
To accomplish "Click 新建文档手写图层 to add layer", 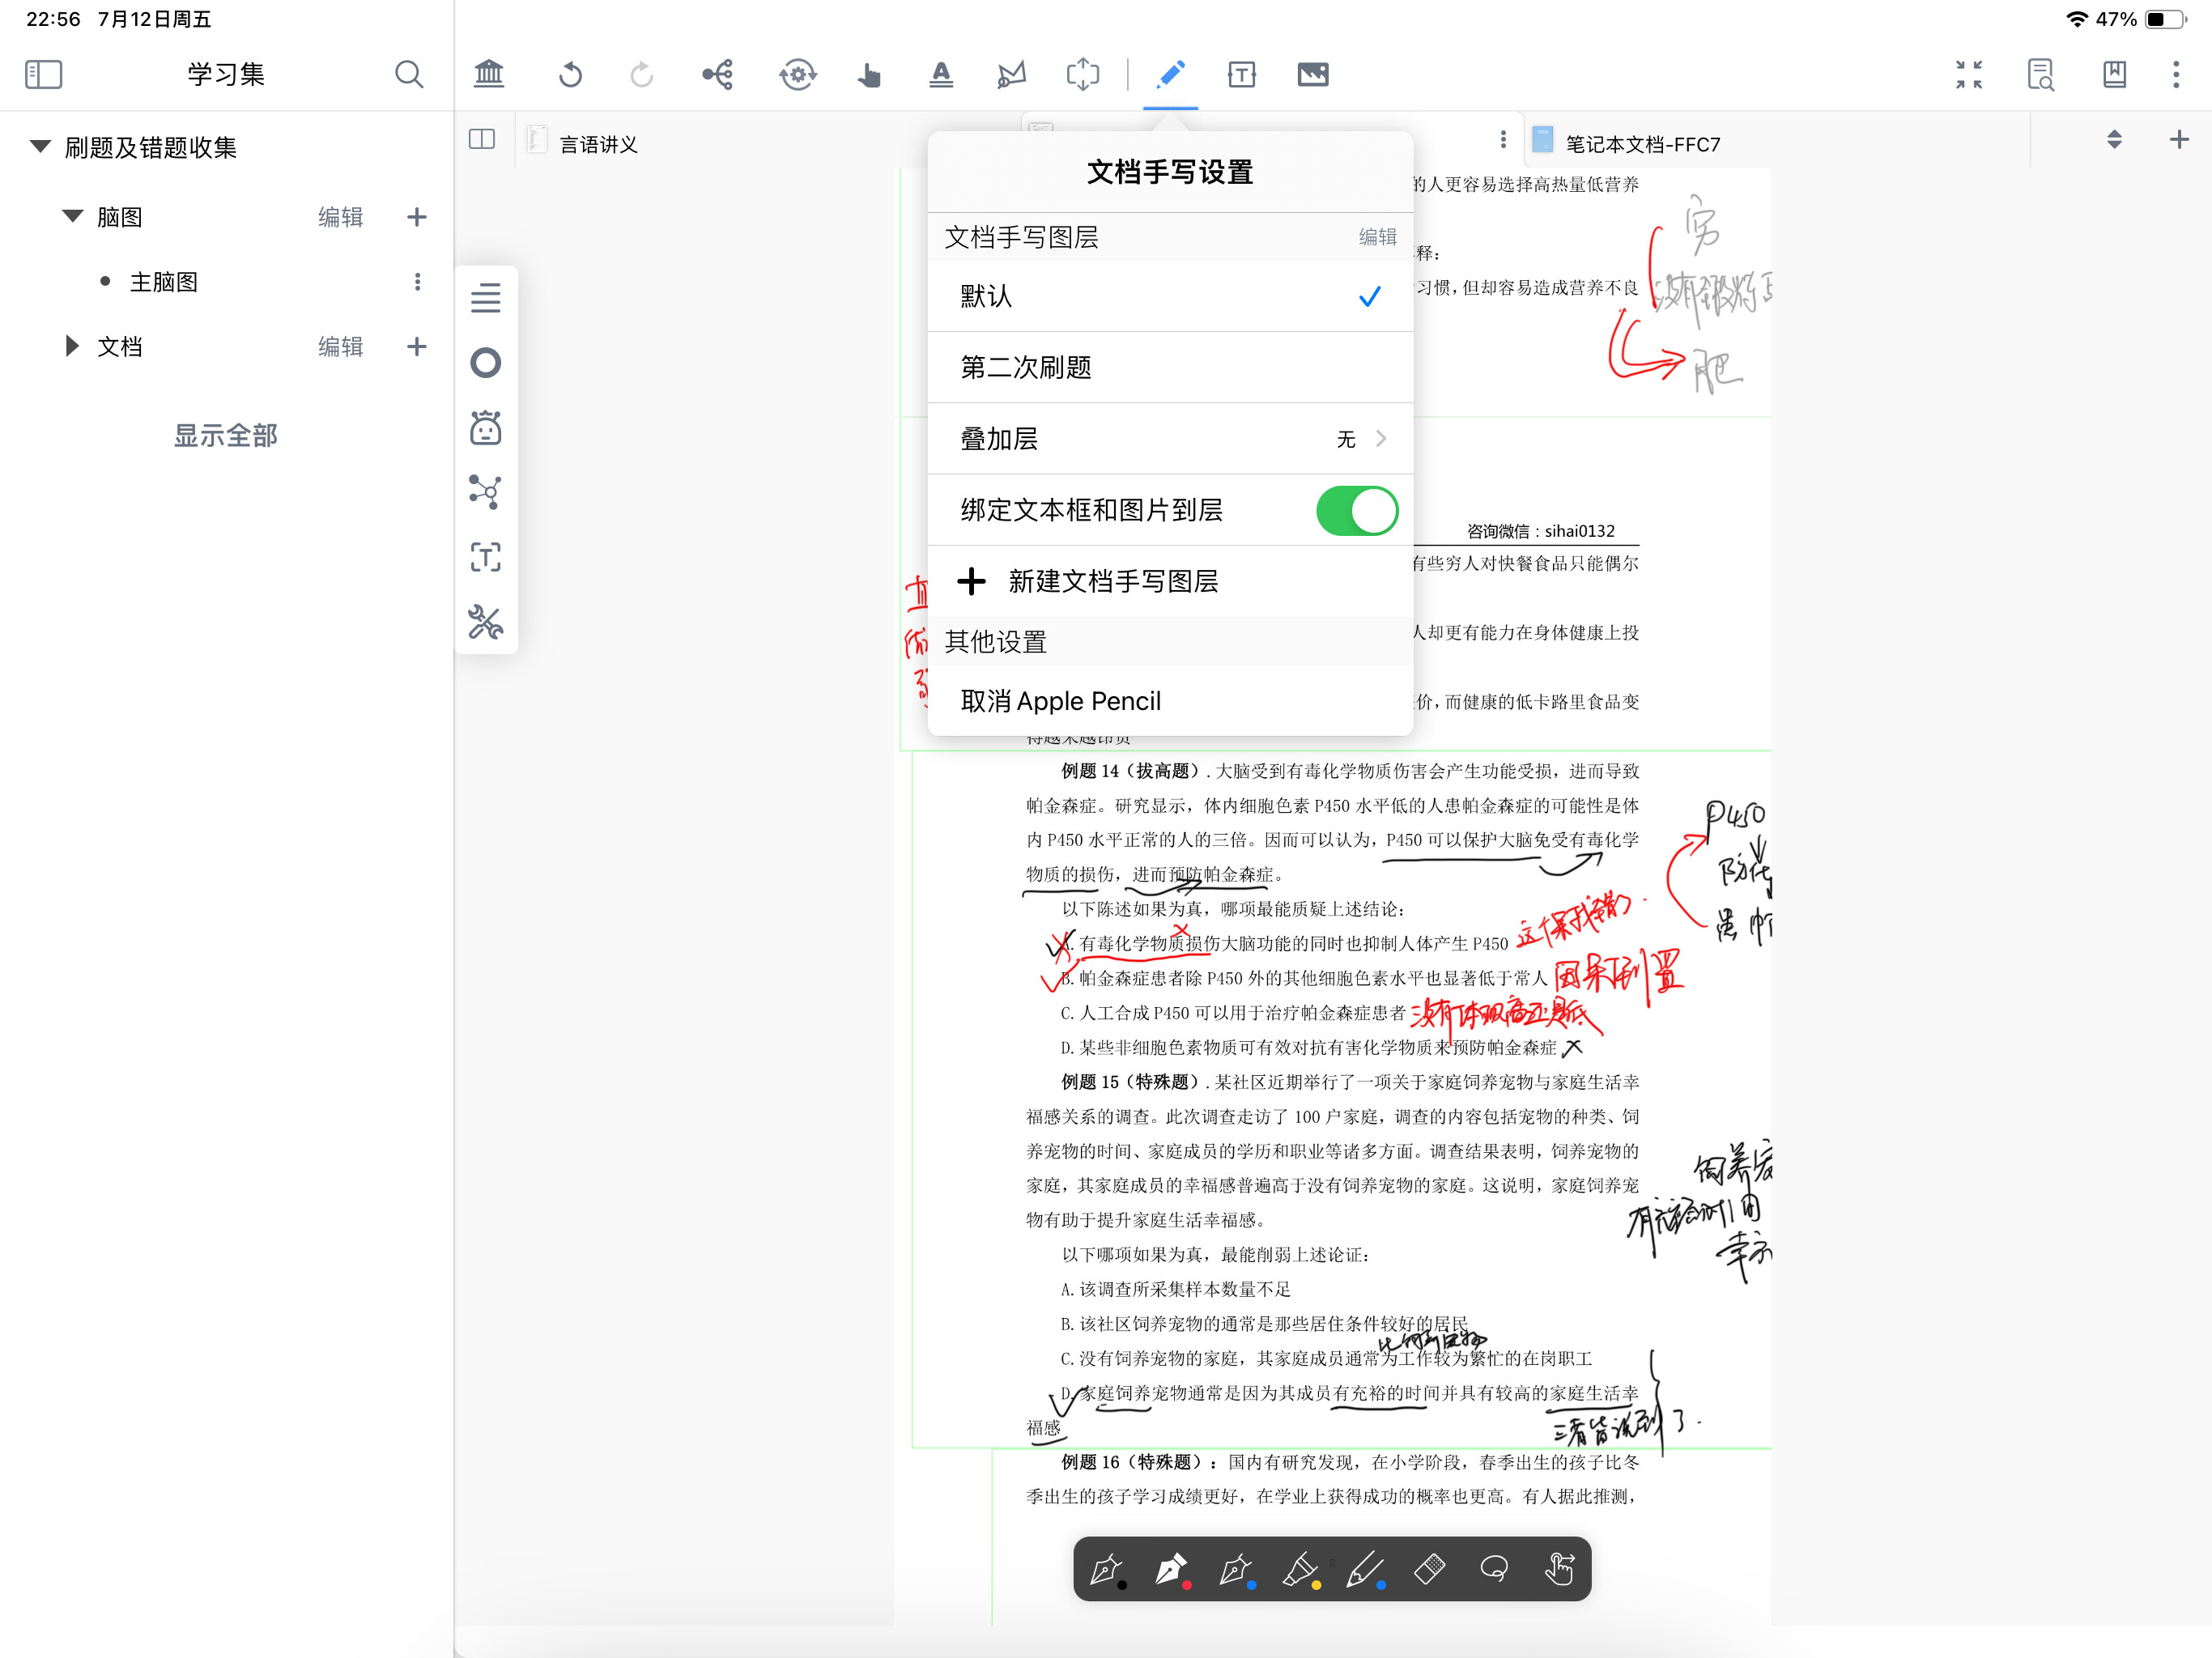I will 1170,581.
